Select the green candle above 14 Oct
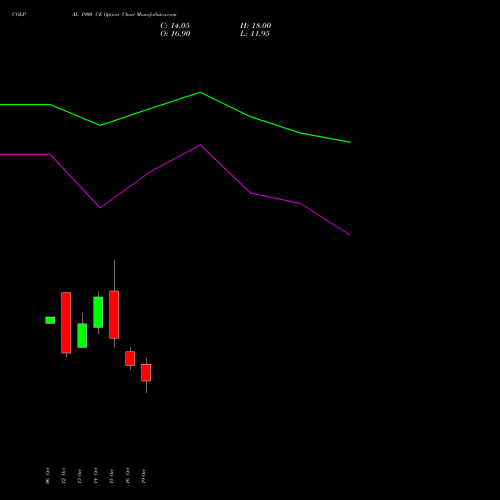Image resolution: width=500 pixels, height=500 pixels. coord(98,312)
